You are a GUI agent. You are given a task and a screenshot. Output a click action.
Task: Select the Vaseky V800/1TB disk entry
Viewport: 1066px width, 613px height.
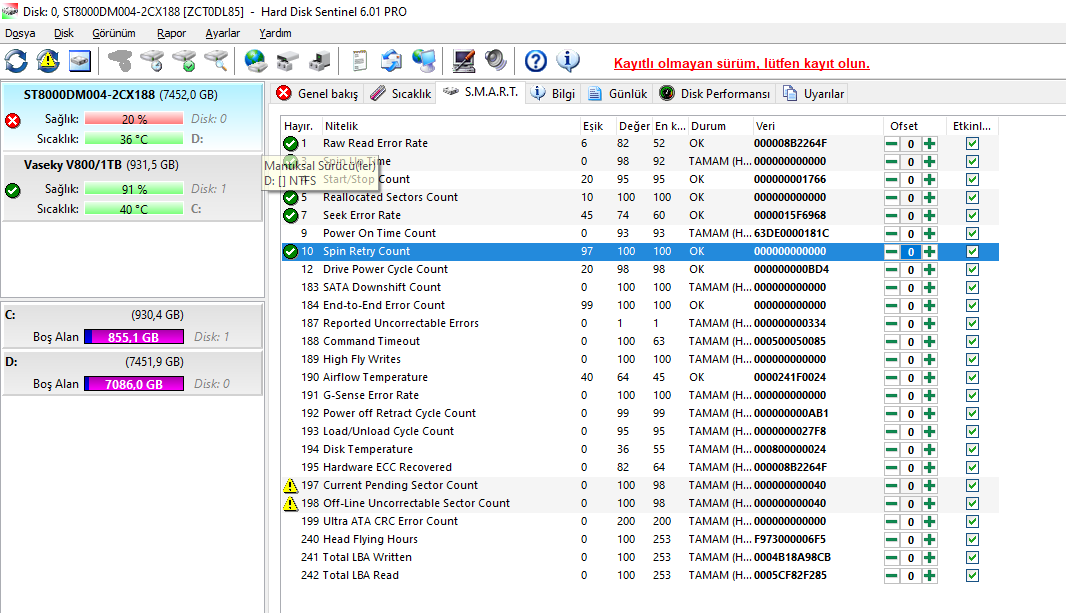pos(133,188)
